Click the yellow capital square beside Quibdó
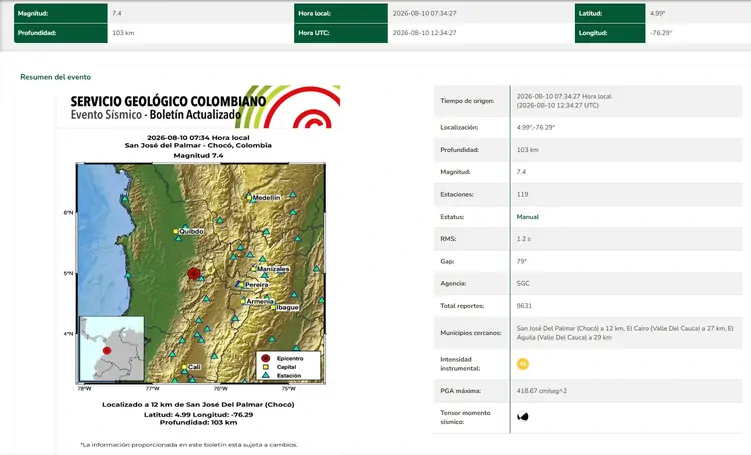Screen dimensions: 751x455 (176, 231)
